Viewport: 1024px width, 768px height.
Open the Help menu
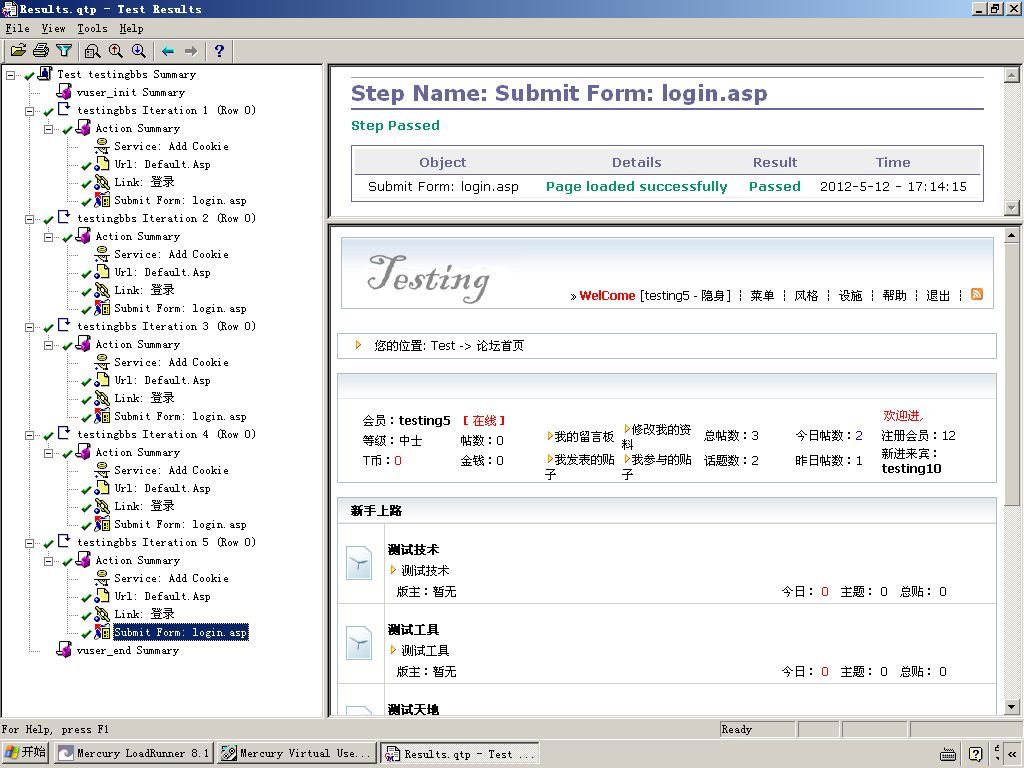[x=131, y=28]
